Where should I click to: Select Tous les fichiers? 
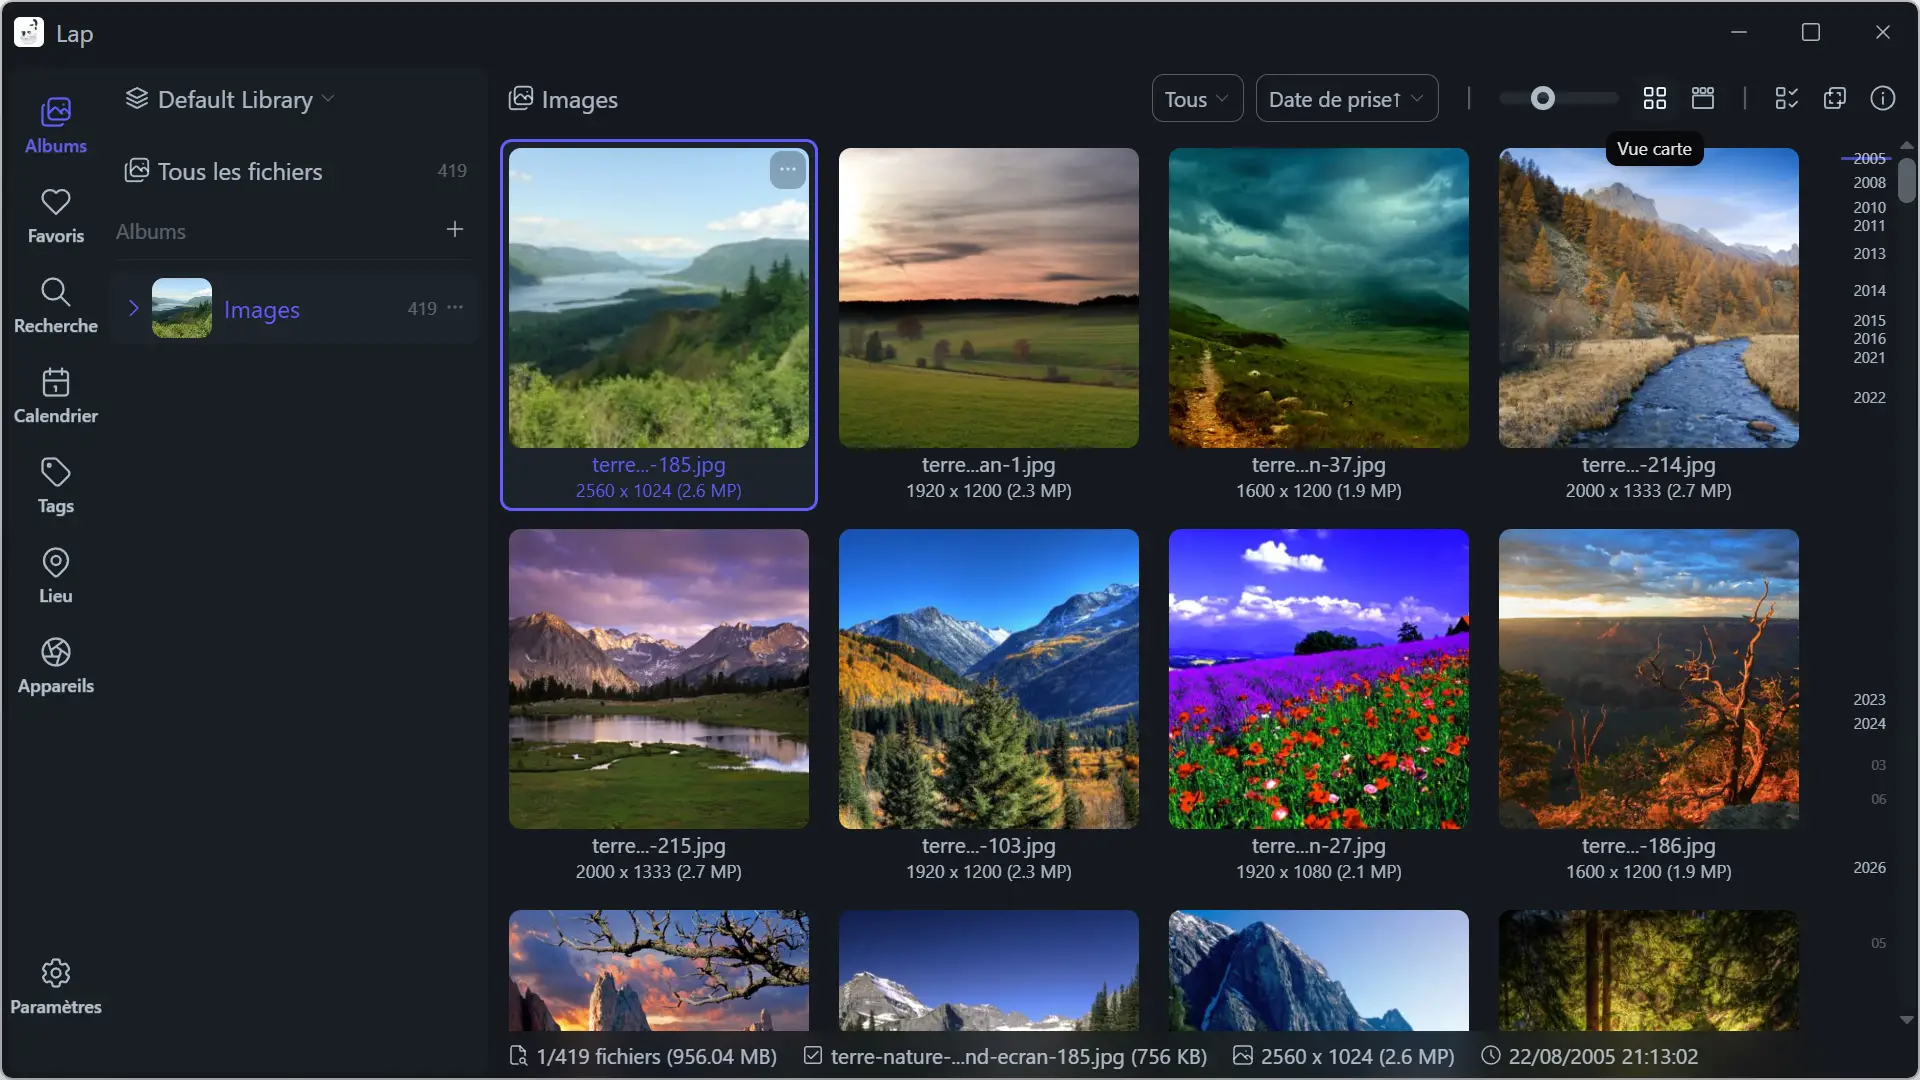[295, 171]
